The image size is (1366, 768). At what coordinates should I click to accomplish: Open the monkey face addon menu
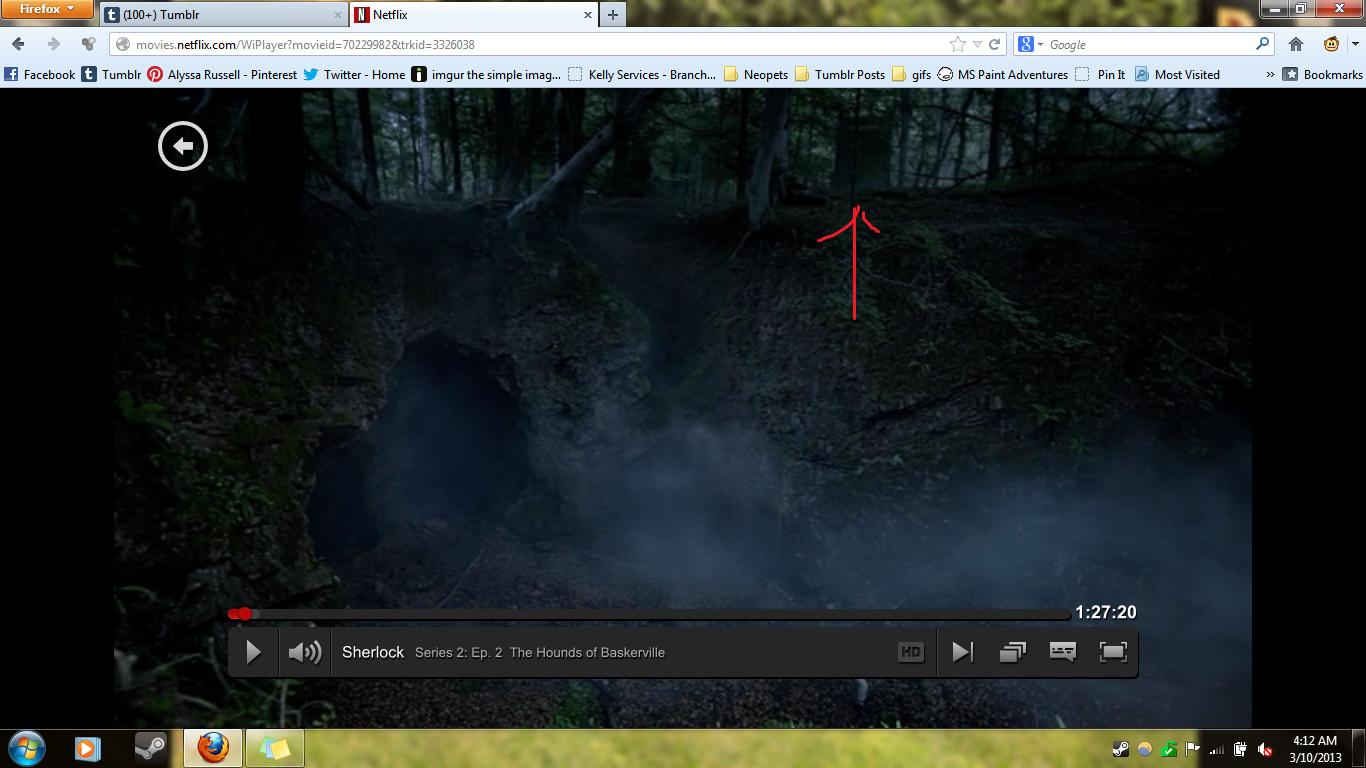[1332, 44]
